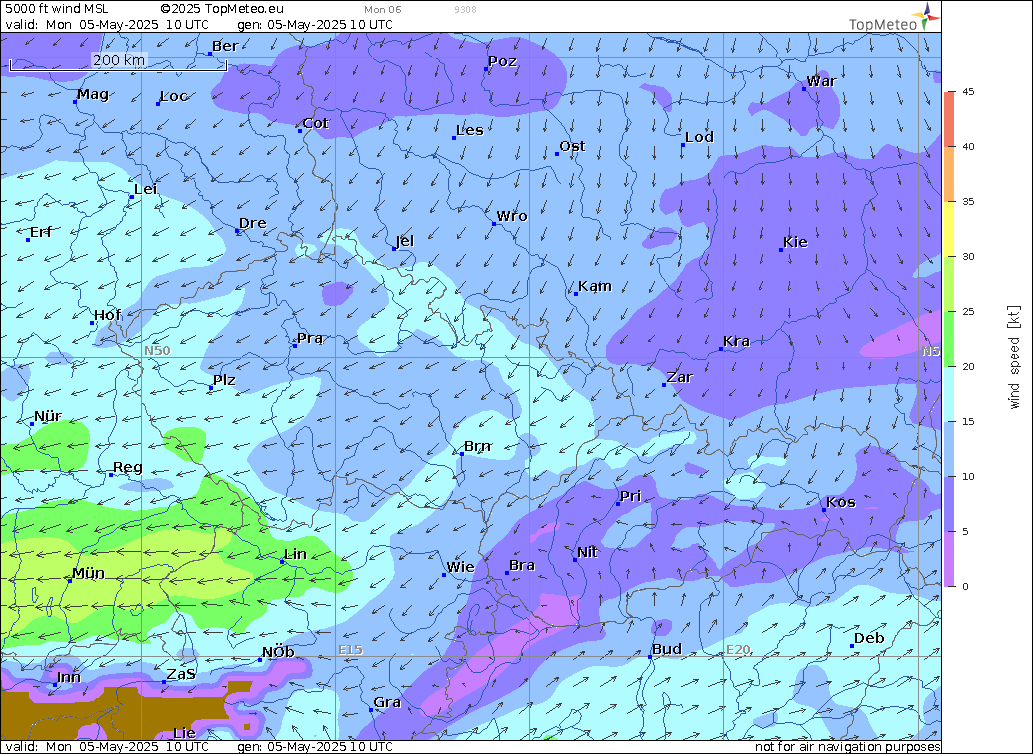Click the Dre city label
1033x754 pixels.
[252, 223]
